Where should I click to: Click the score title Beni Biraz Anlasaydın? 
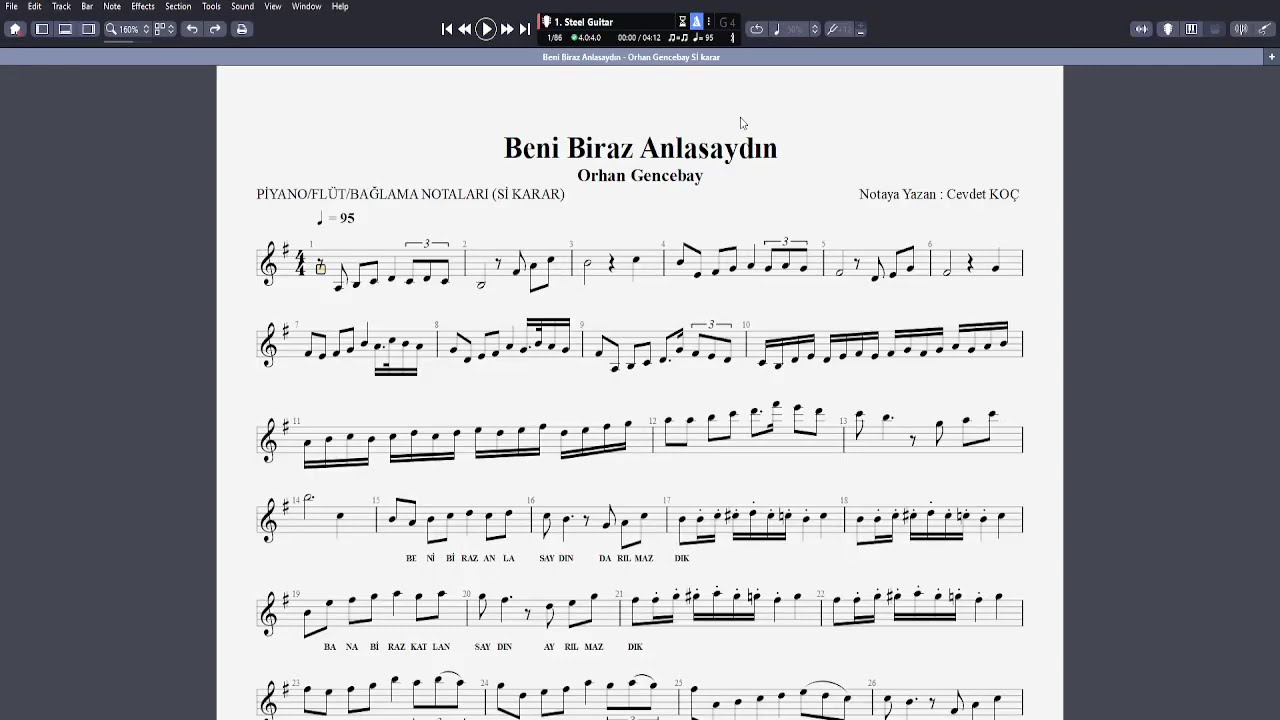(x=640, y=148)
